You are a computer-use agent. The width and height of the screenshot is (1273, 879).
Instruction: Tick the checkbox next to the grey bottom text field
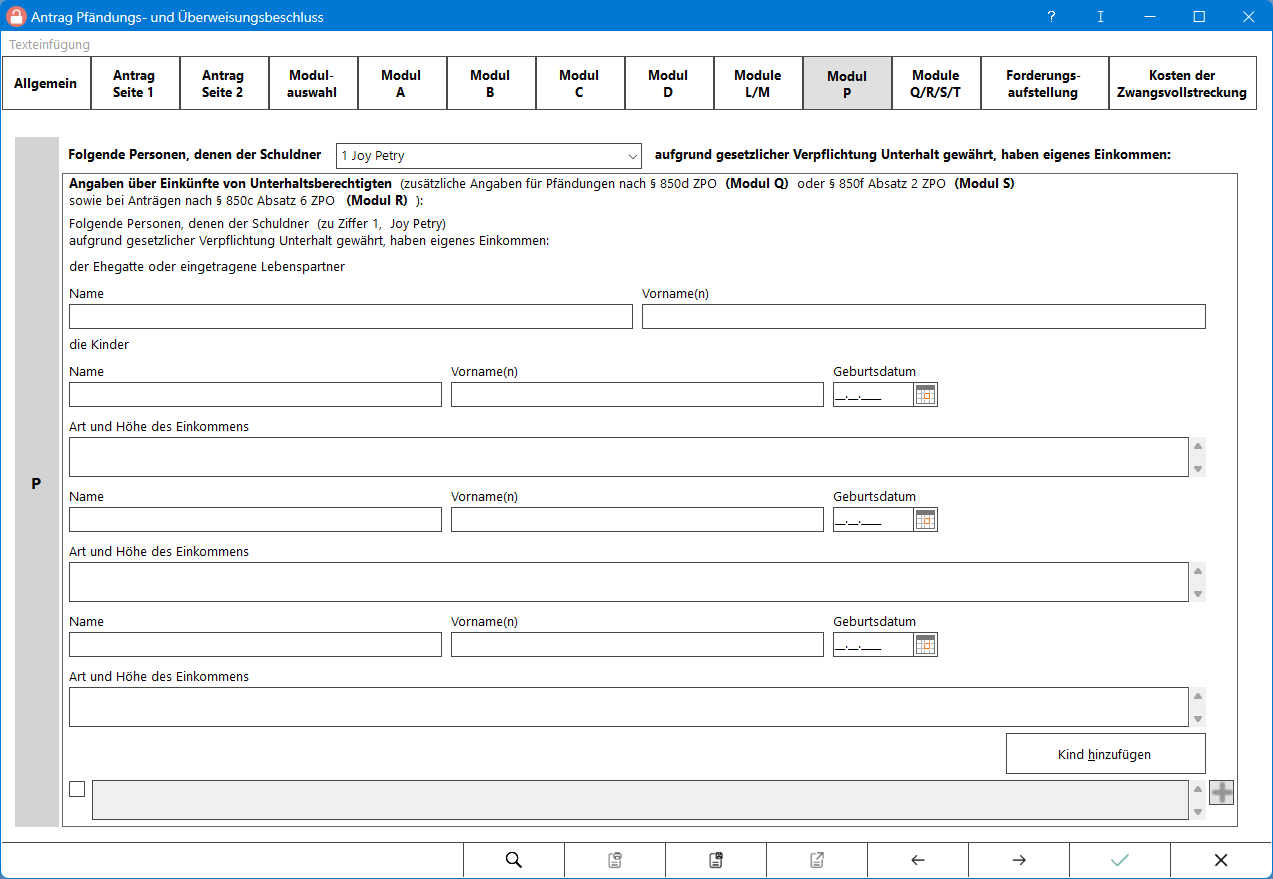click(77, 789)
